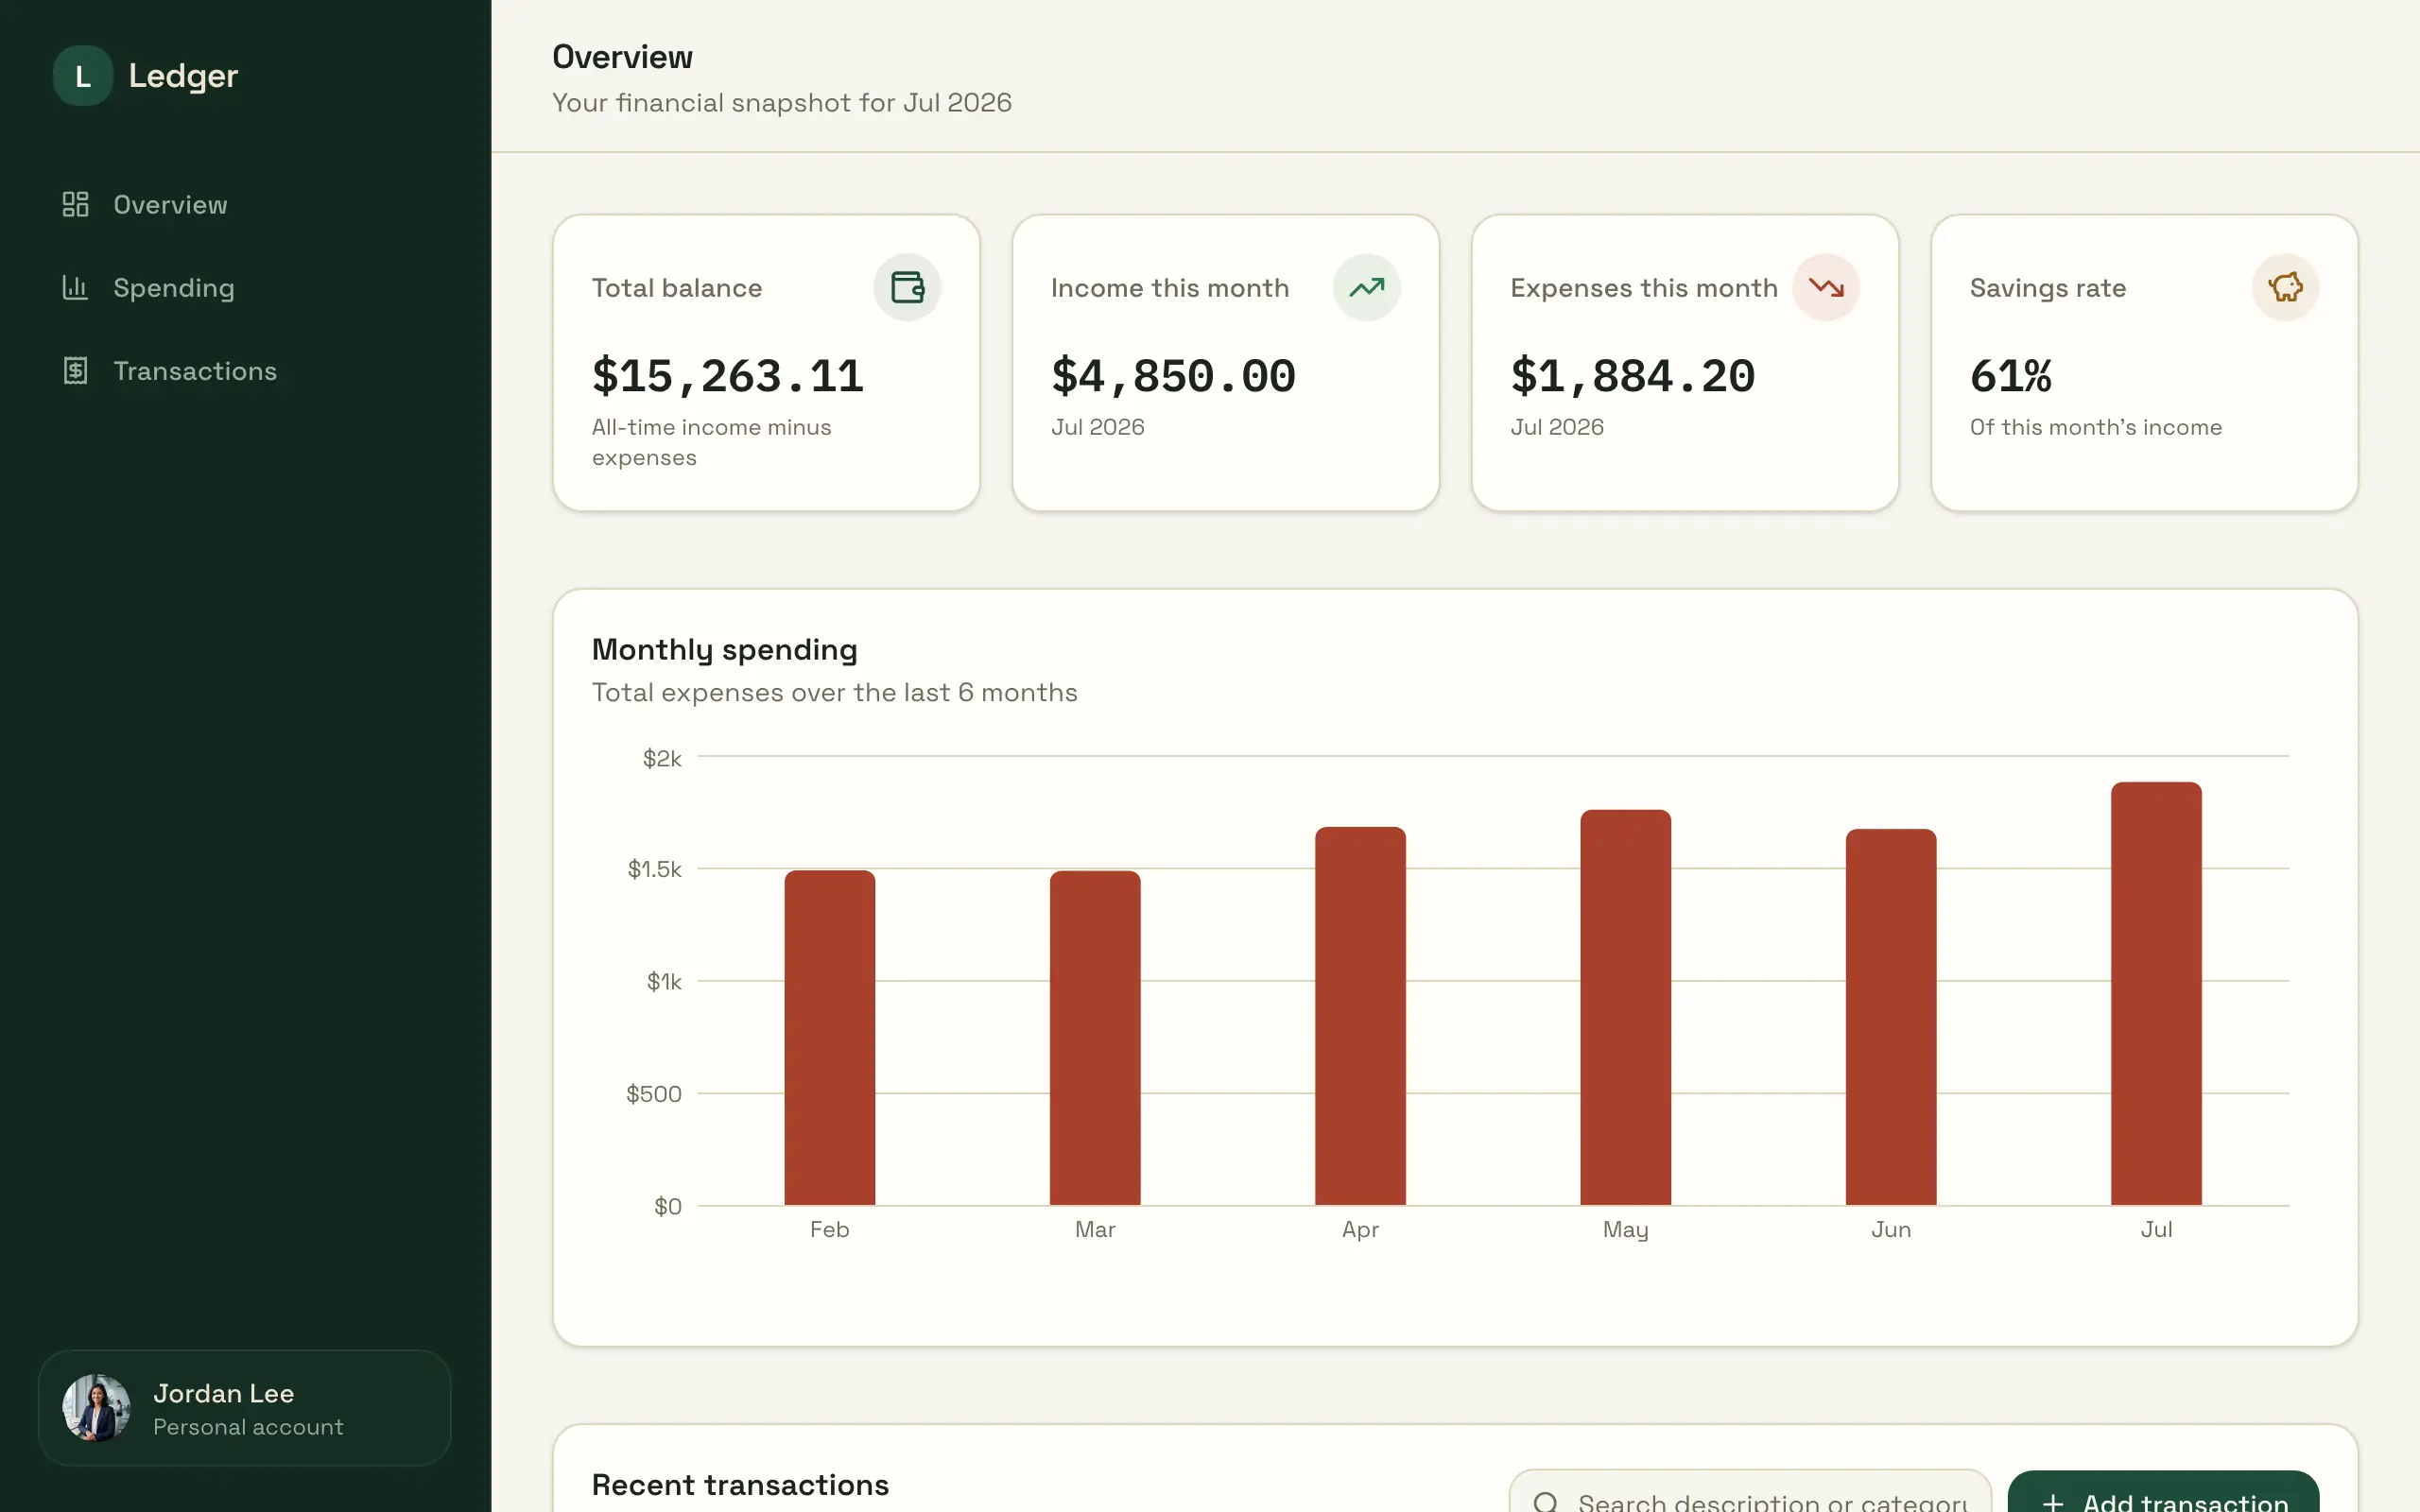Click the $4,850.00 income value
This screenshot has height=1512, width=2420.
pos(1173,376)
